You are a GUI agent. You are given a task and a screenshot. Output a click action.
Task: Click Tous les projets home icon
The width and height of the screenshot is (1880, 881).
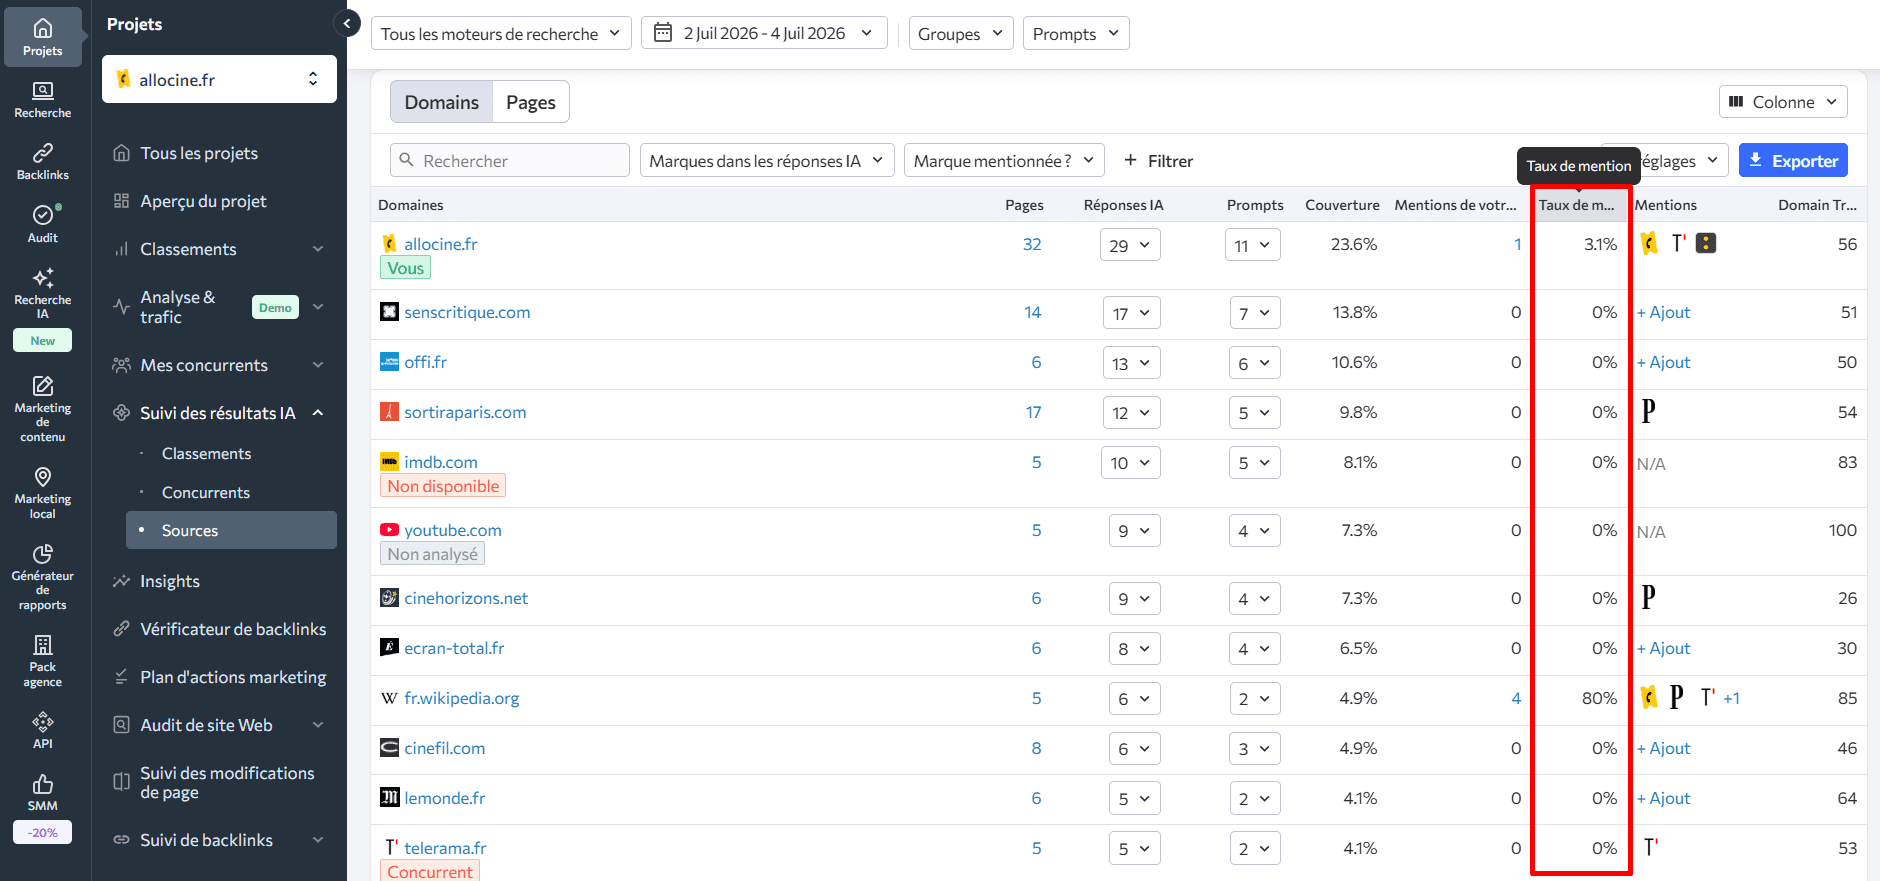click(x=121, y=153)
